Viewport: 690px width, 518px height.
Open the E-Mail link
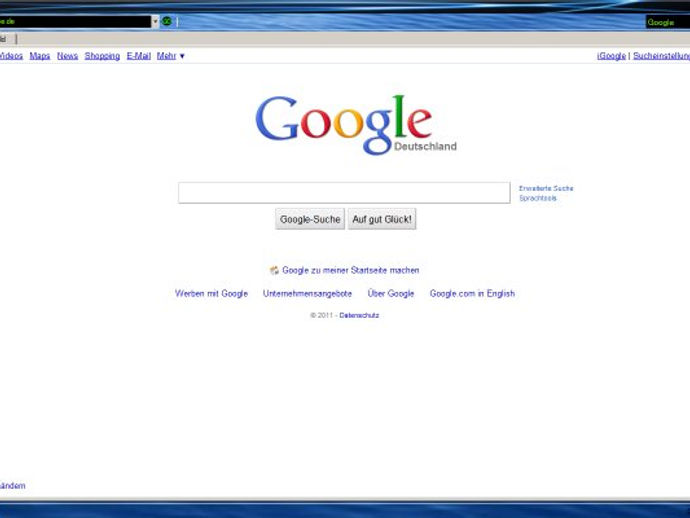click(x=139, y=56)
